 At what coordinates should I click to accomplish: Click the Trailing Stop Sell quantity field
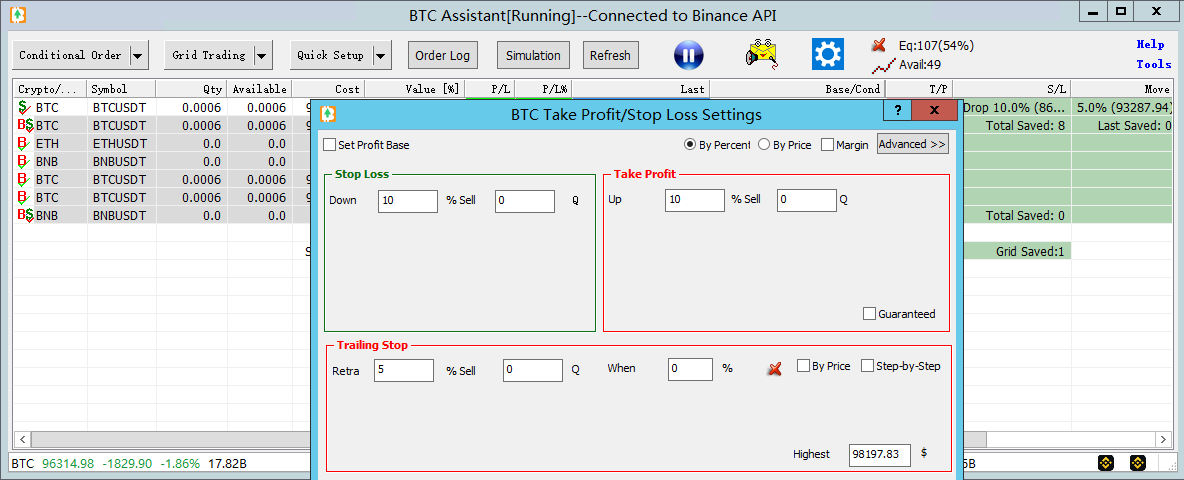[x=533, y=370]
